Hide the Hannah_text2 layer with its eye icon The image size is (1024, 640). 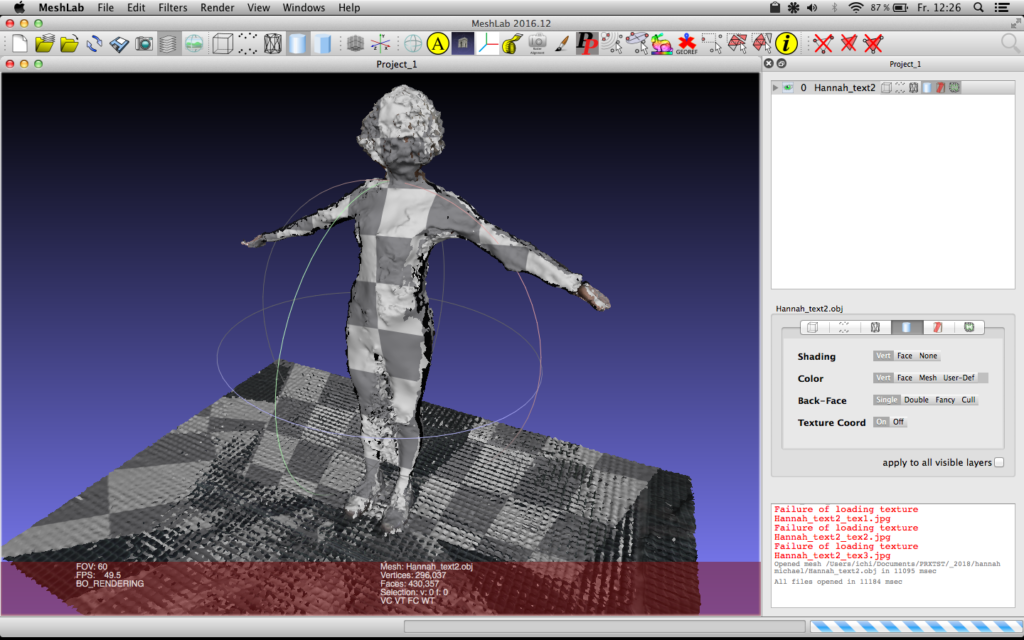pos(788,87)
